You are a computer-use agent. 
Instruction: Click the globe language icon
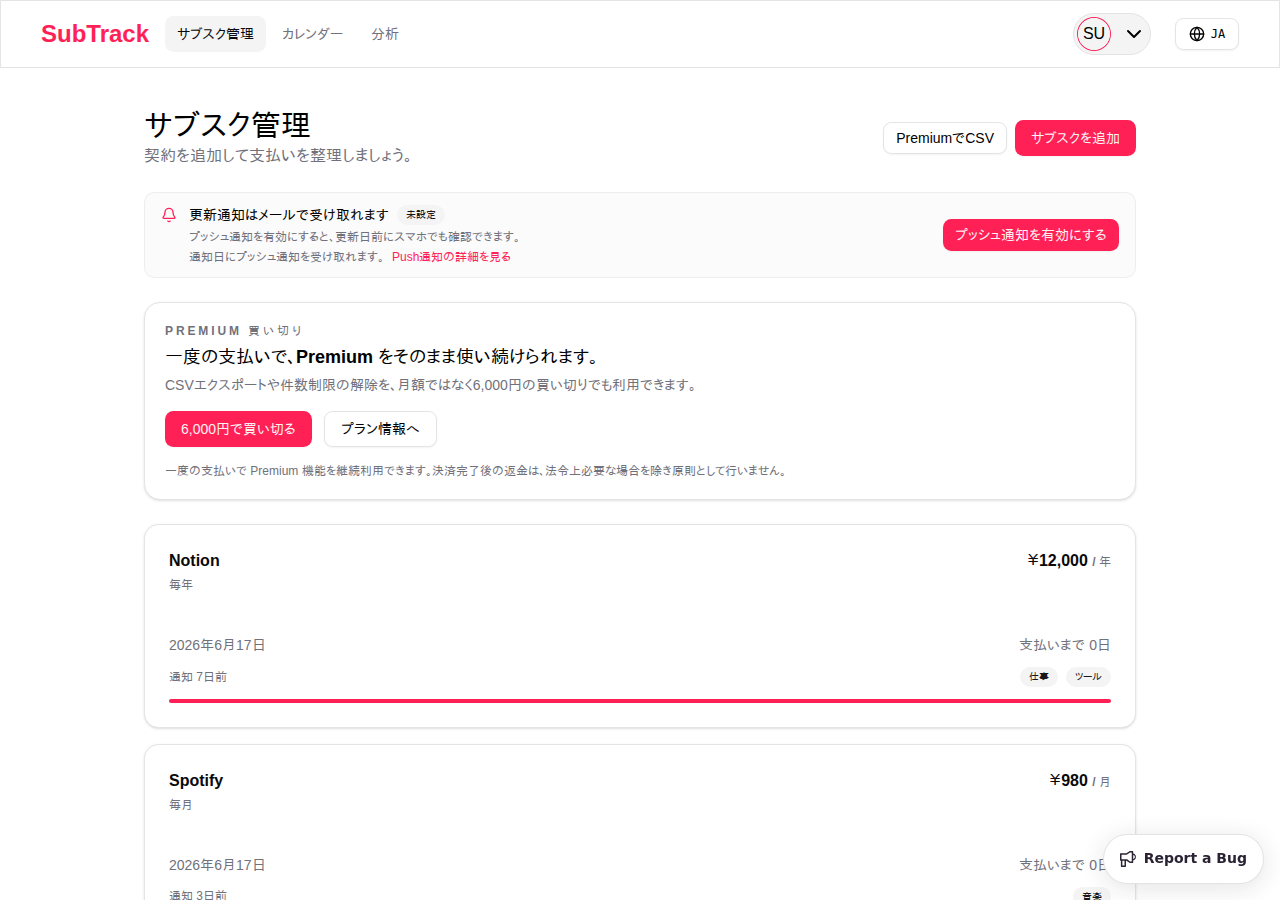1197,34
